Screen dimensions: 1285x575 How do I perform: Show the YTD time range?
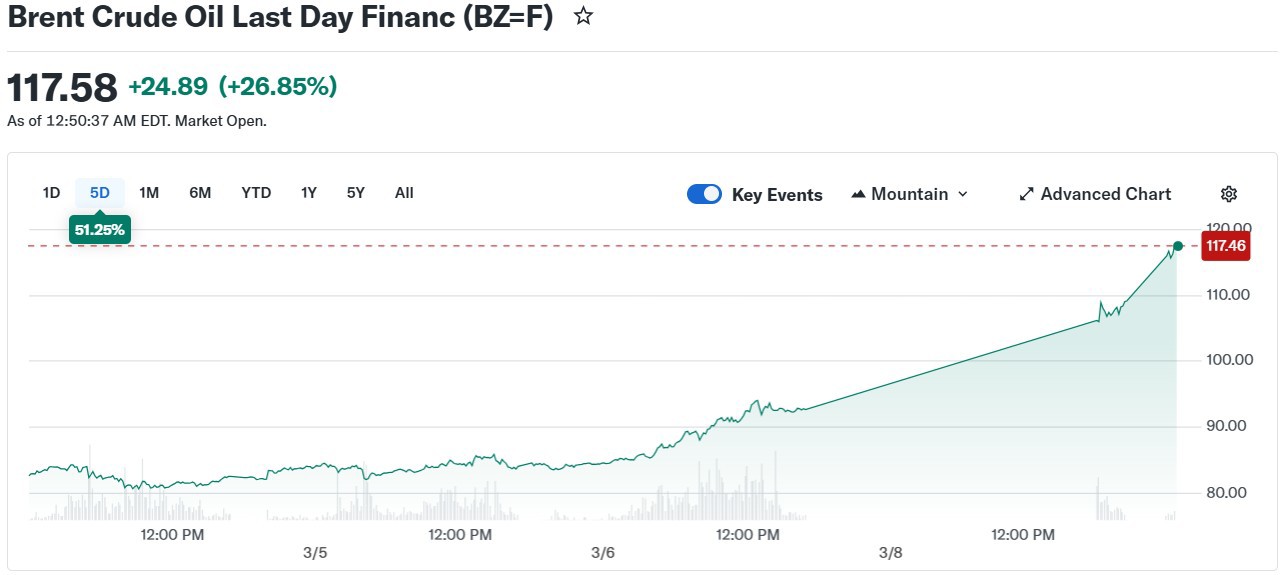[x=256, y=193]
